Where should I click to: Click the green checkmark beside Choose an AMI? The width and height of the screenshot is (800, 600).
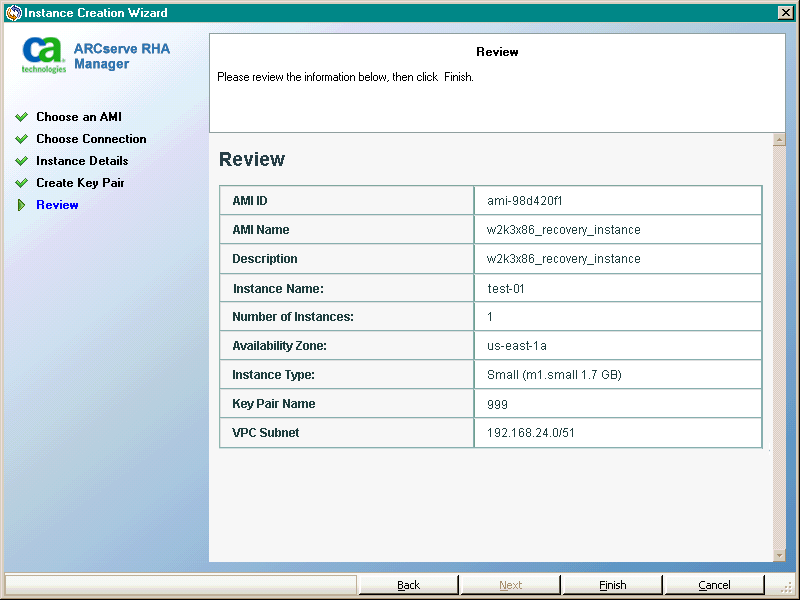[x=21, y=117]
